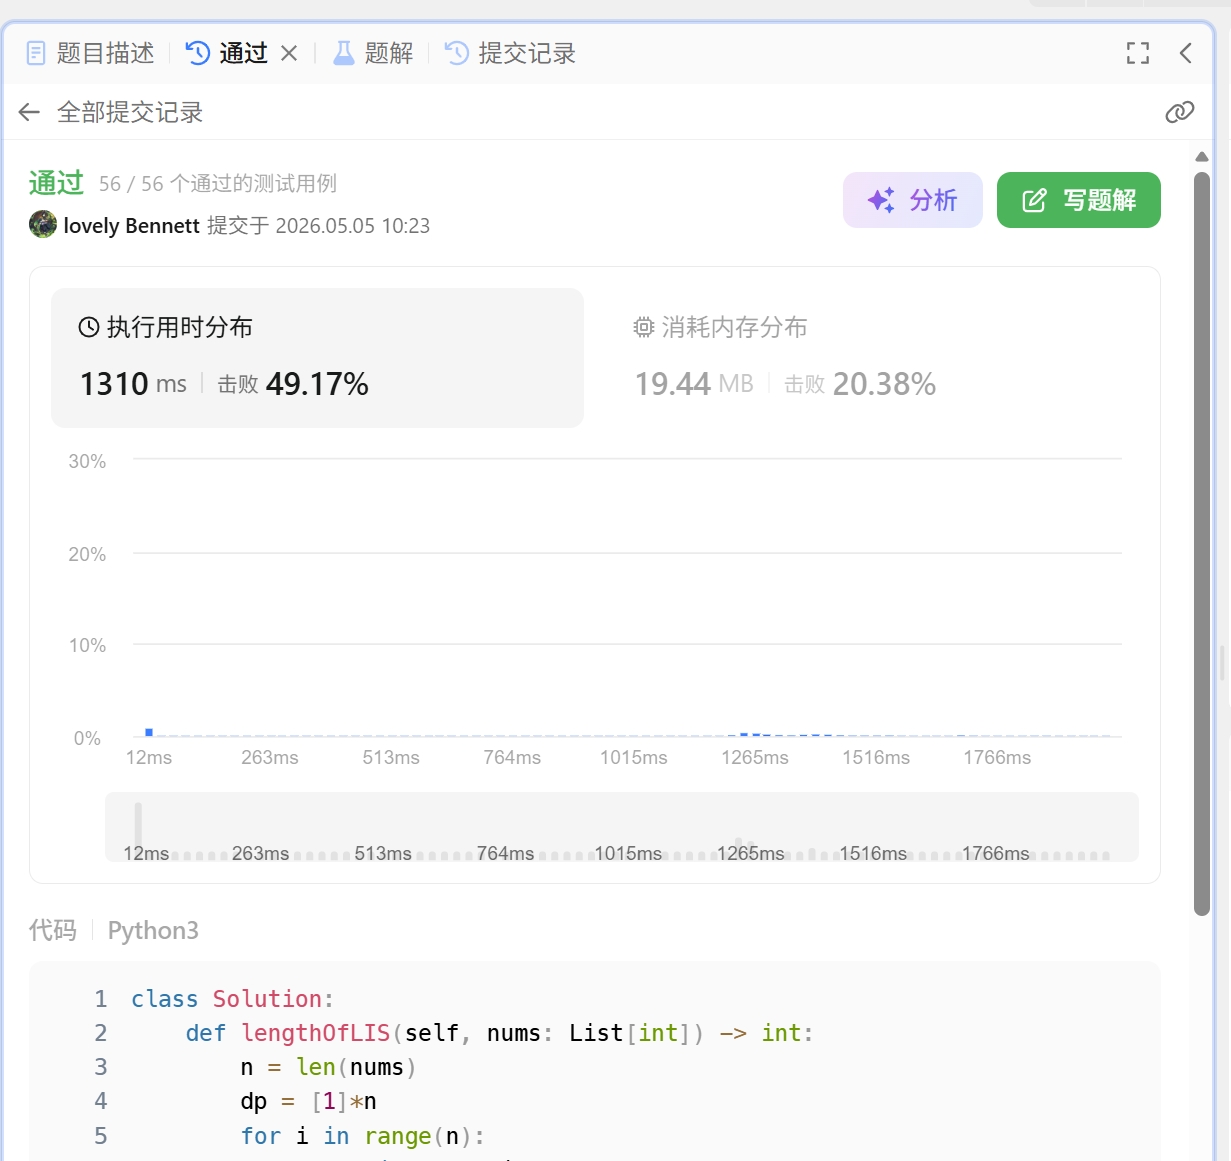
Task: Switch to the 题解 tab
Action: 373,53
